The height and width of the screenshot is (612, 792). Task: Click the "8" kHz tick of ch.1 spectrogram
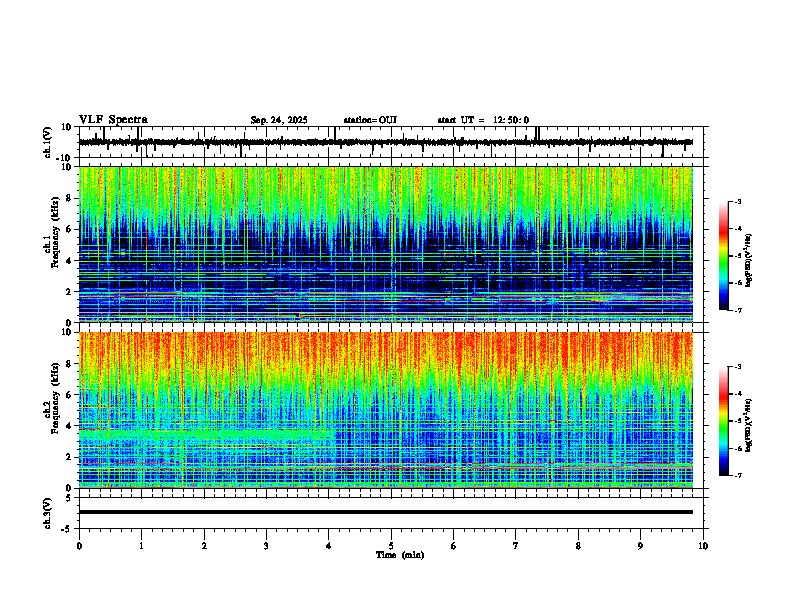click(70, 198)
